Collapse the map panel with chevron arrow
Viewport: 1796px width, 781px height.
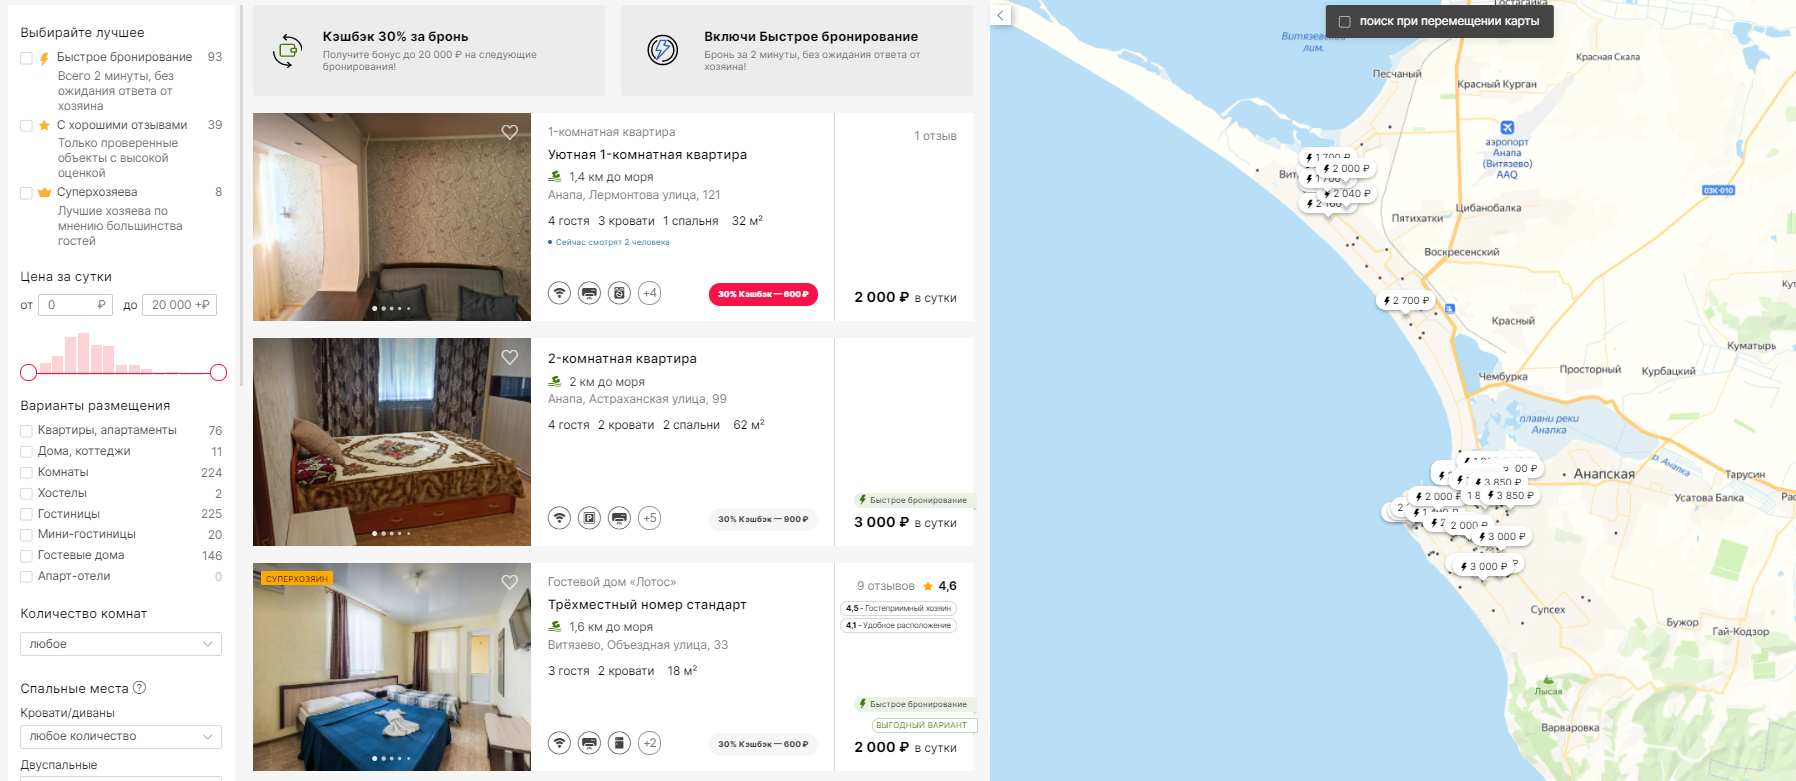[x=1001, y=15]
